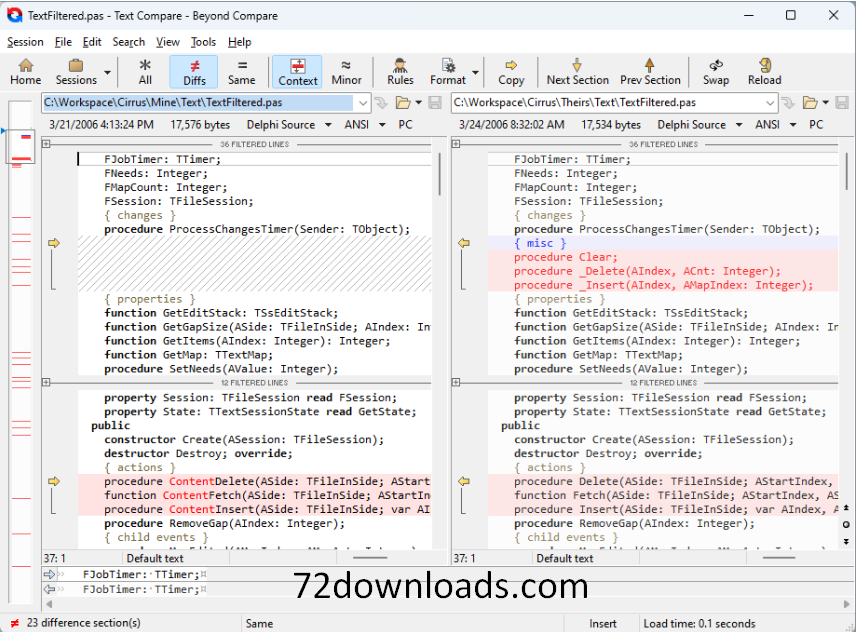This screenshot has width=856, height=632.
Task: Open the Session menu
Action: (x=25, y=42)
